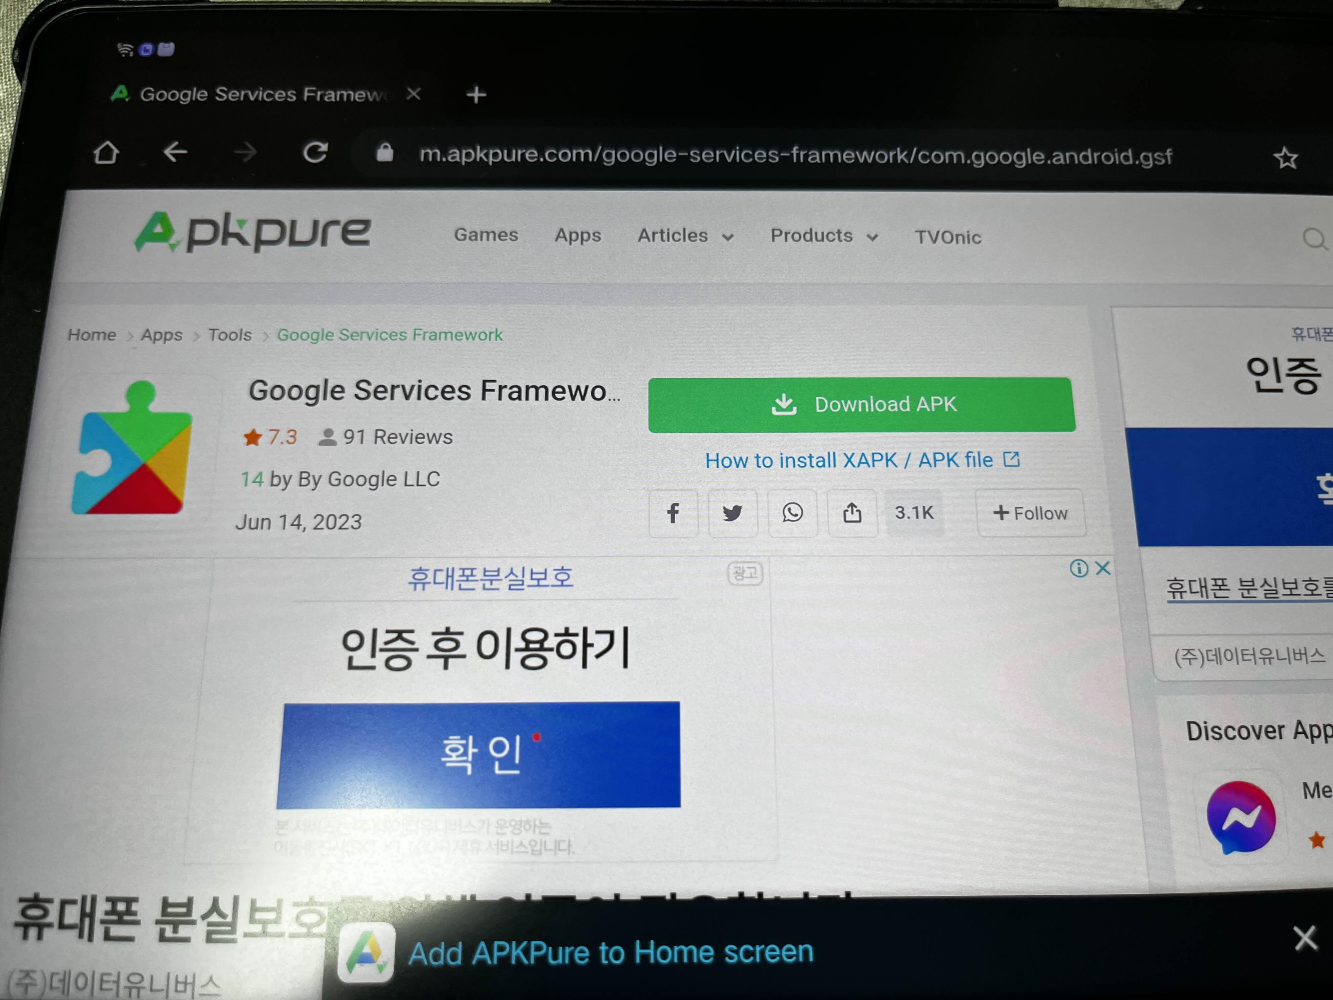Screen dimensions: 1333x1000
Task: Click the Download APK button
Action: click(x=862, y=404)
